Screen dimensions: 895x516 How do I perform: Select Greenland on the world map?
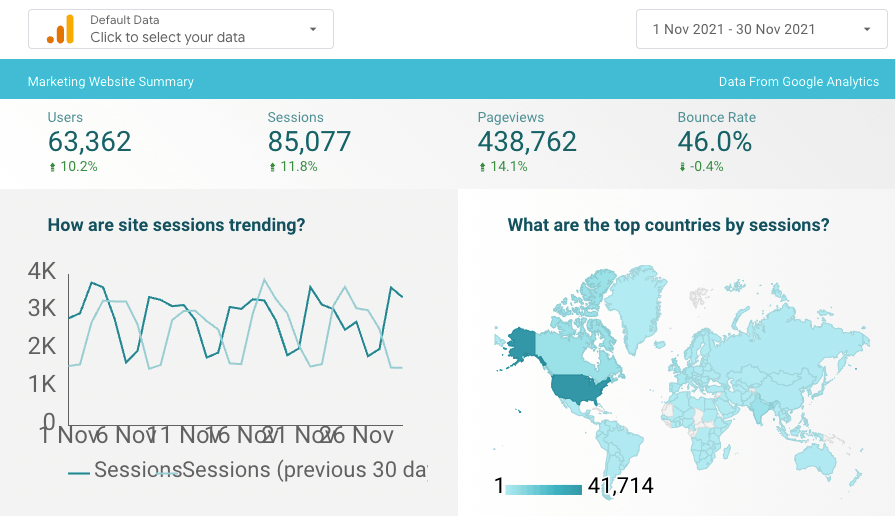638,303
